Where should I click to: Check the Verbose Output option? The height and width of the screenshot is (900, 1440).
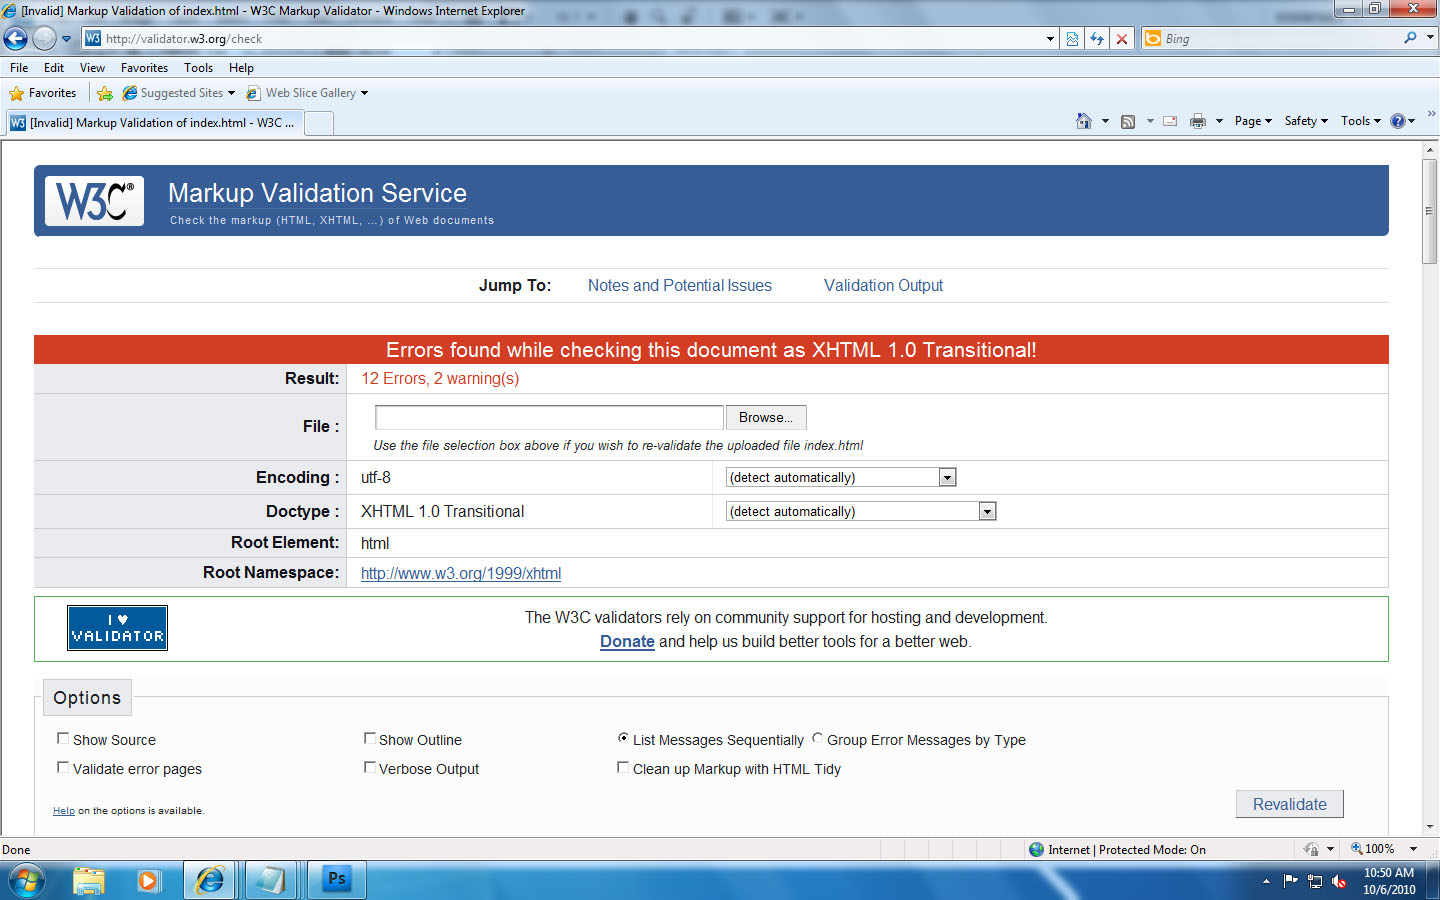tap(370, 768)
